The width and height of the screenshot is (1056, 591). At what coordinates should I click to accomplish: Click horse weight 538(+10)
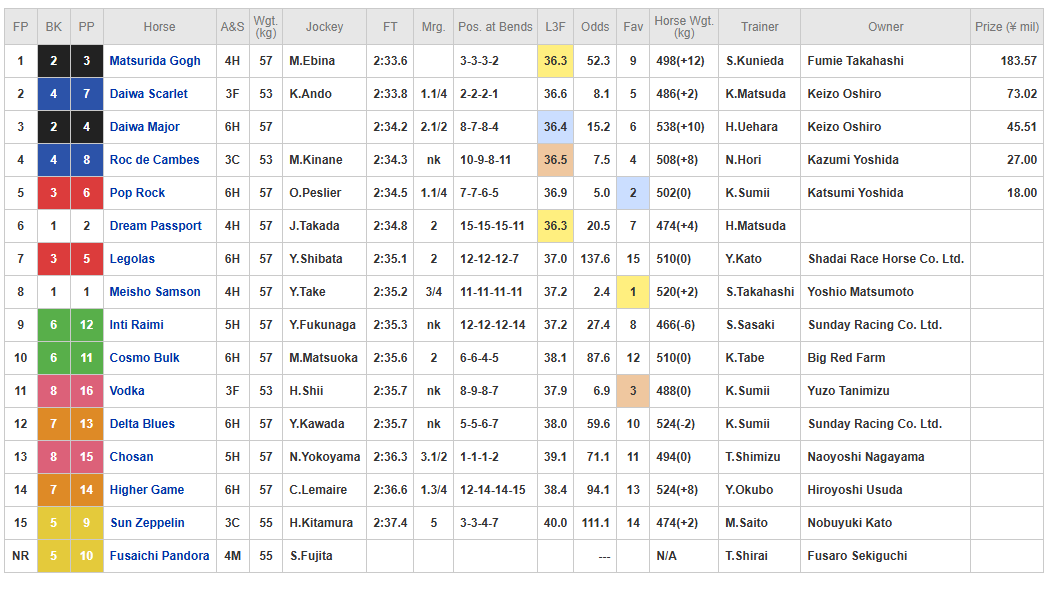[680, 127]
